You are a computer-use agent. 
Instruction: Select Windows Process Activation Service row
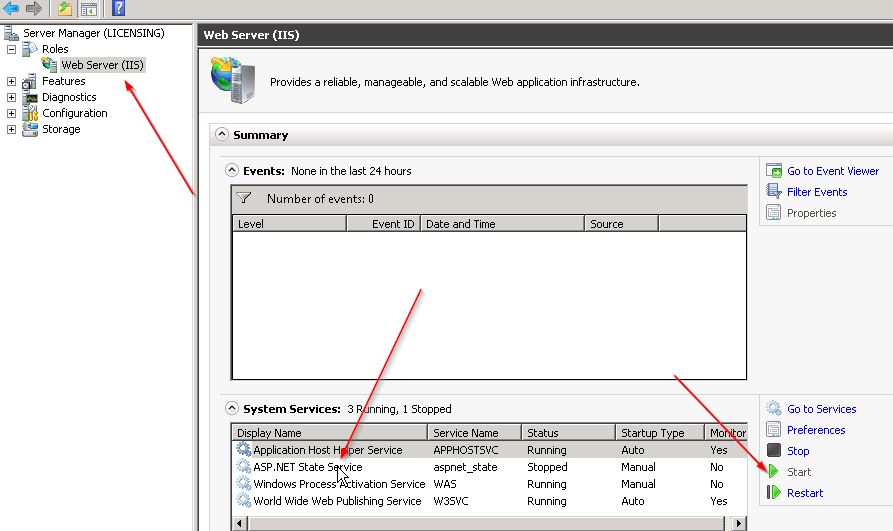pos(489,484)
